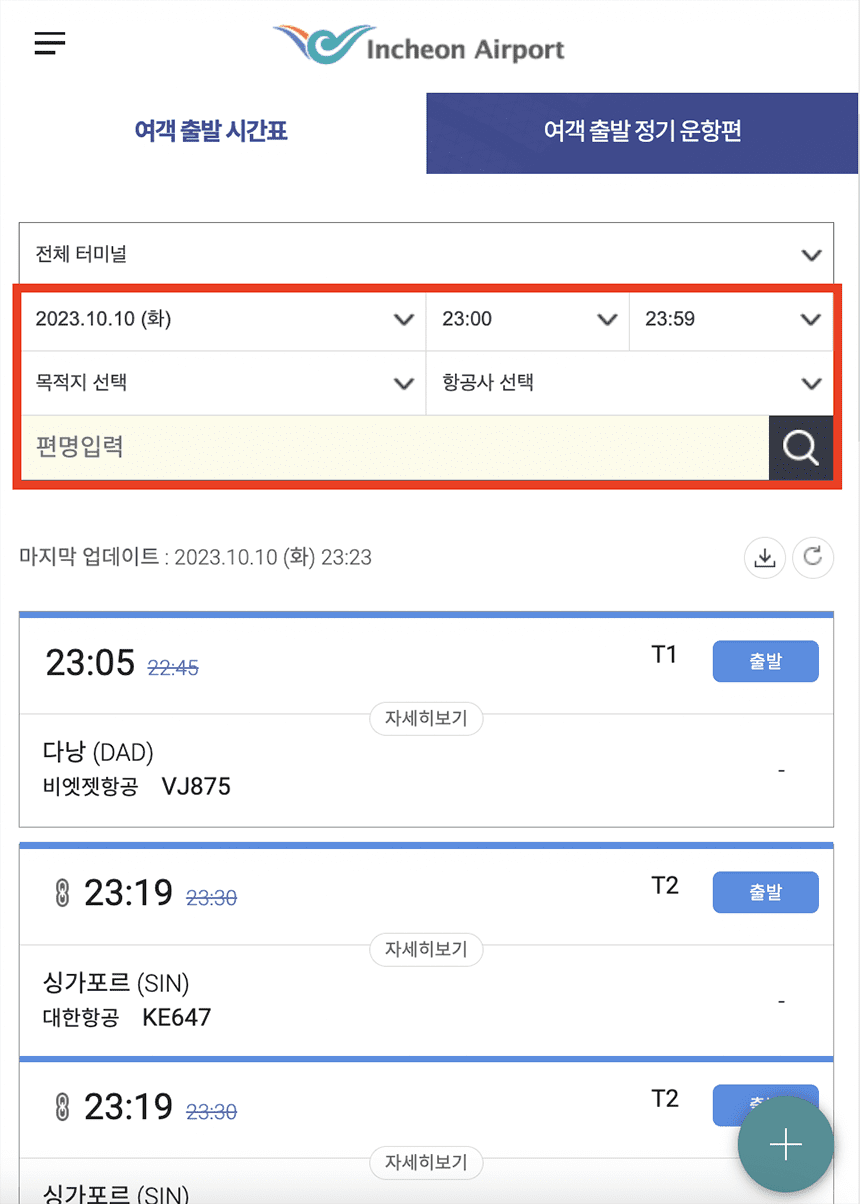
Task: Change the 23:00 start time
Action: click(528, 320)
